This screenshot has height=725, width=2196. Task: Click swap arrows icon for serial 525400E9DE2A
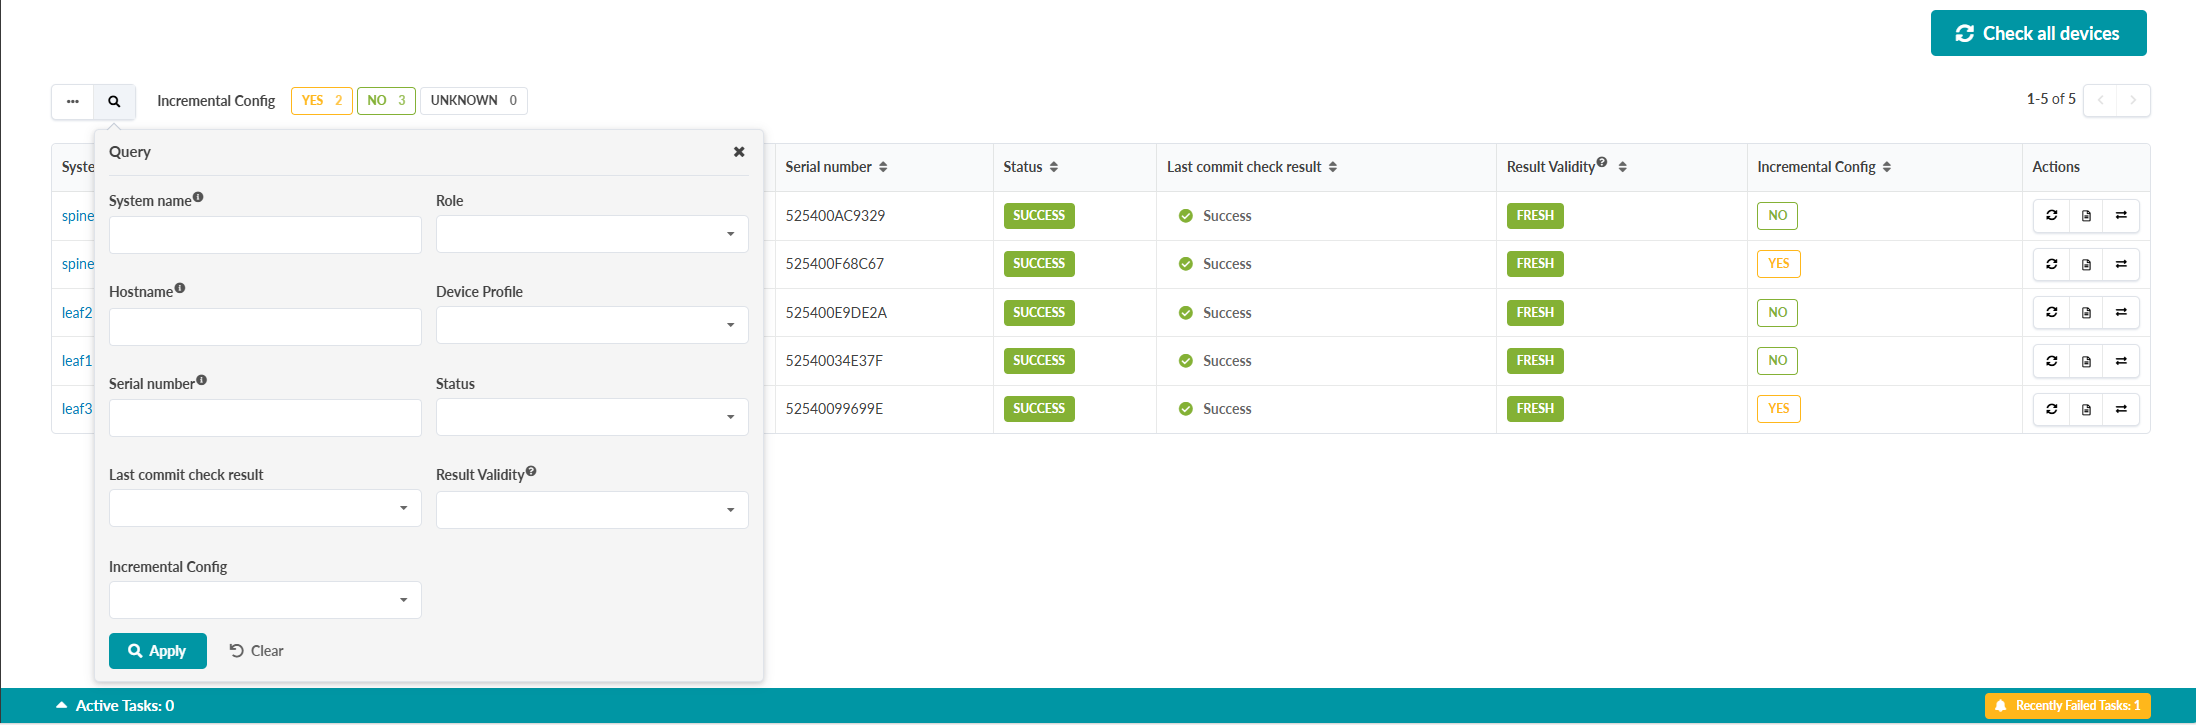coord(2121,312)
